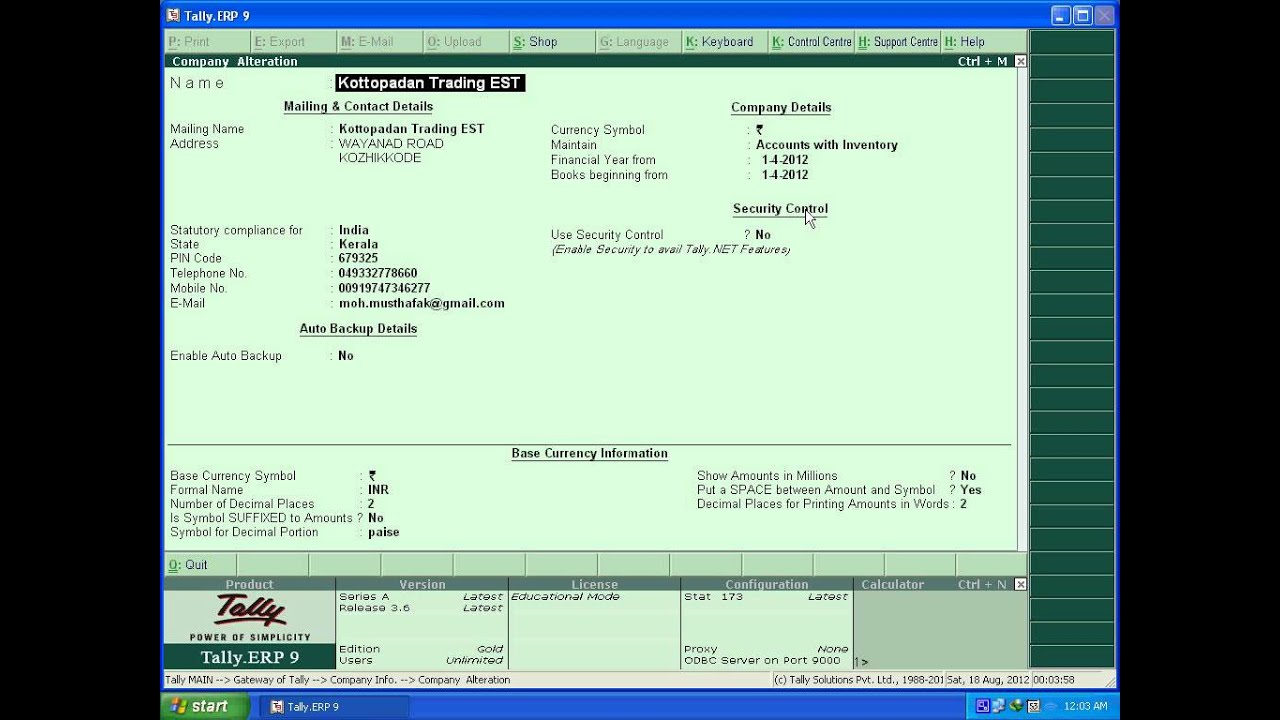Open the E-Mail option in top bar
The height and width of the screenshot is (720, 1280).
click(x=379, y=42)
